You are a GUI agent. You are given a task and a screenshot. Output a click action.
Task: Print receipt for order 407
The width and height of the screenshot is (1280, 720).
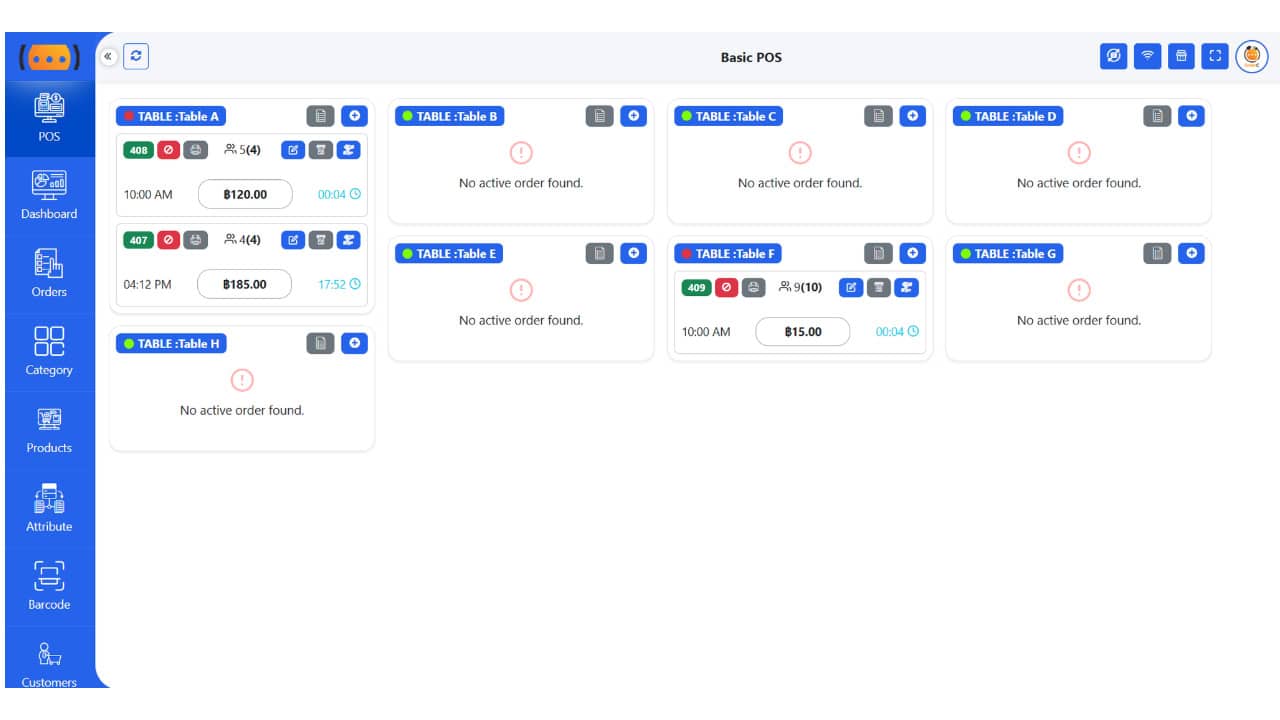[195, 240]
